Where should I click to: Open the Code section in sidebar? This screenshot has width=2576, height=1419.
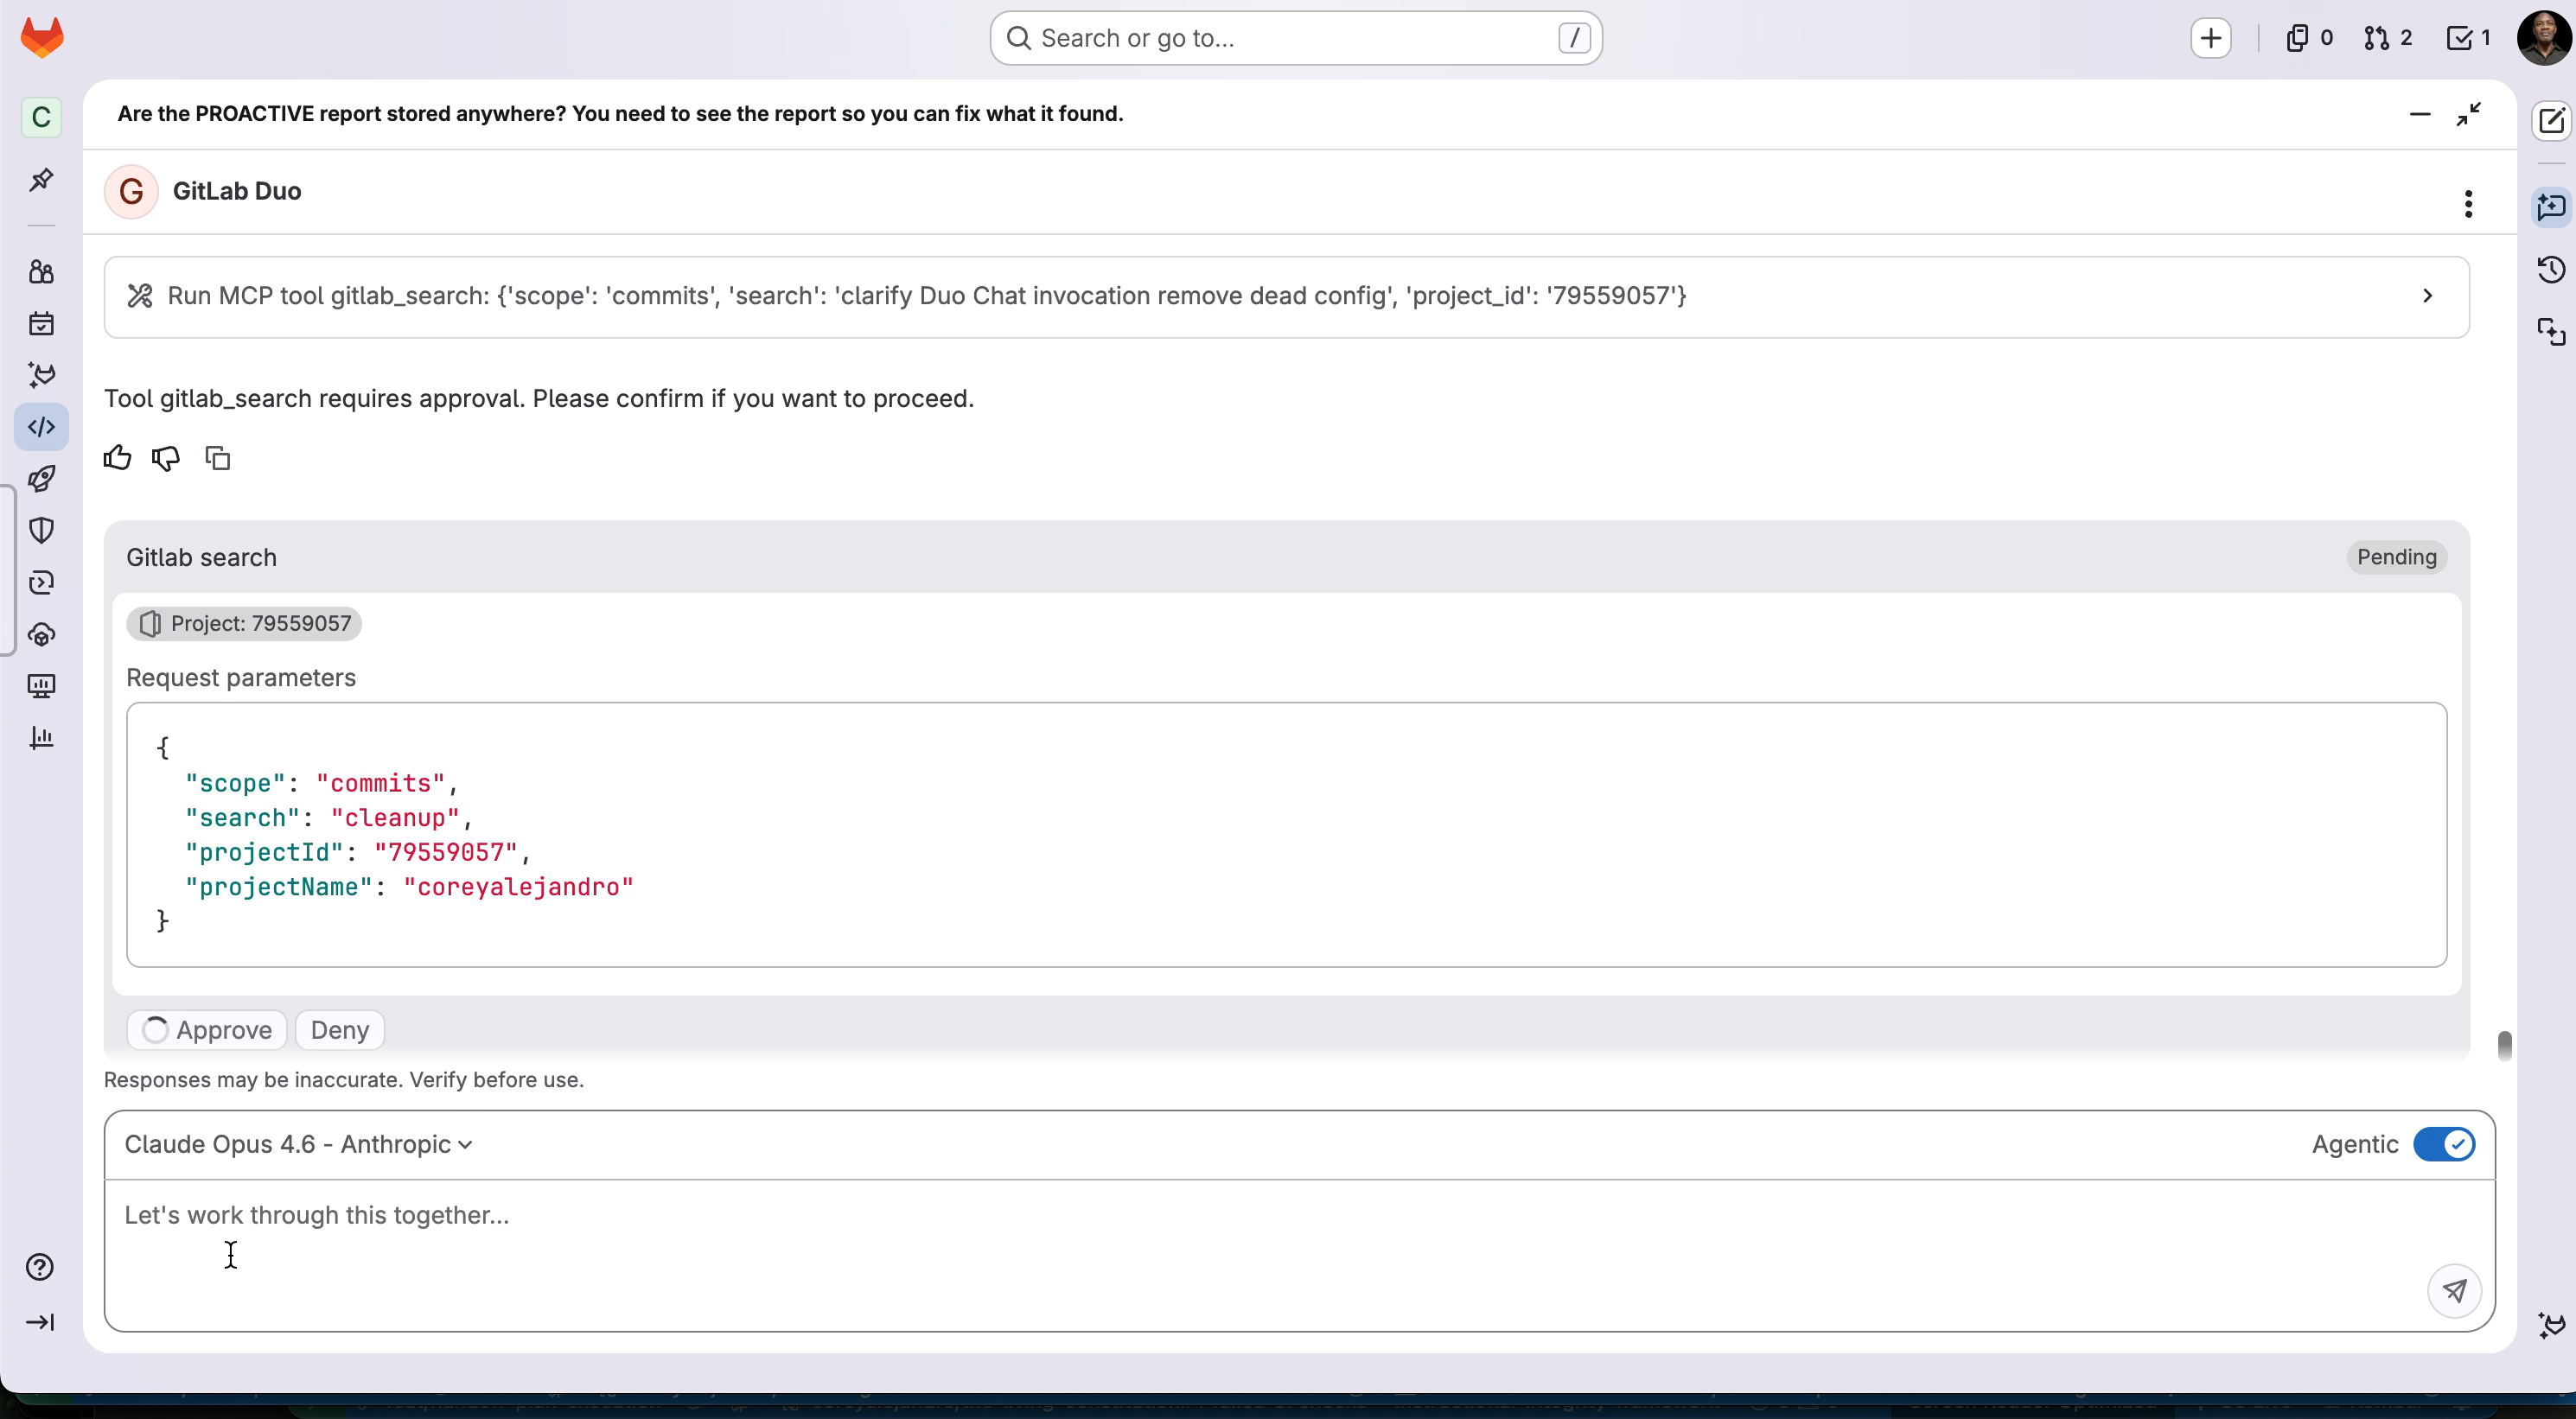click(41, 427)
